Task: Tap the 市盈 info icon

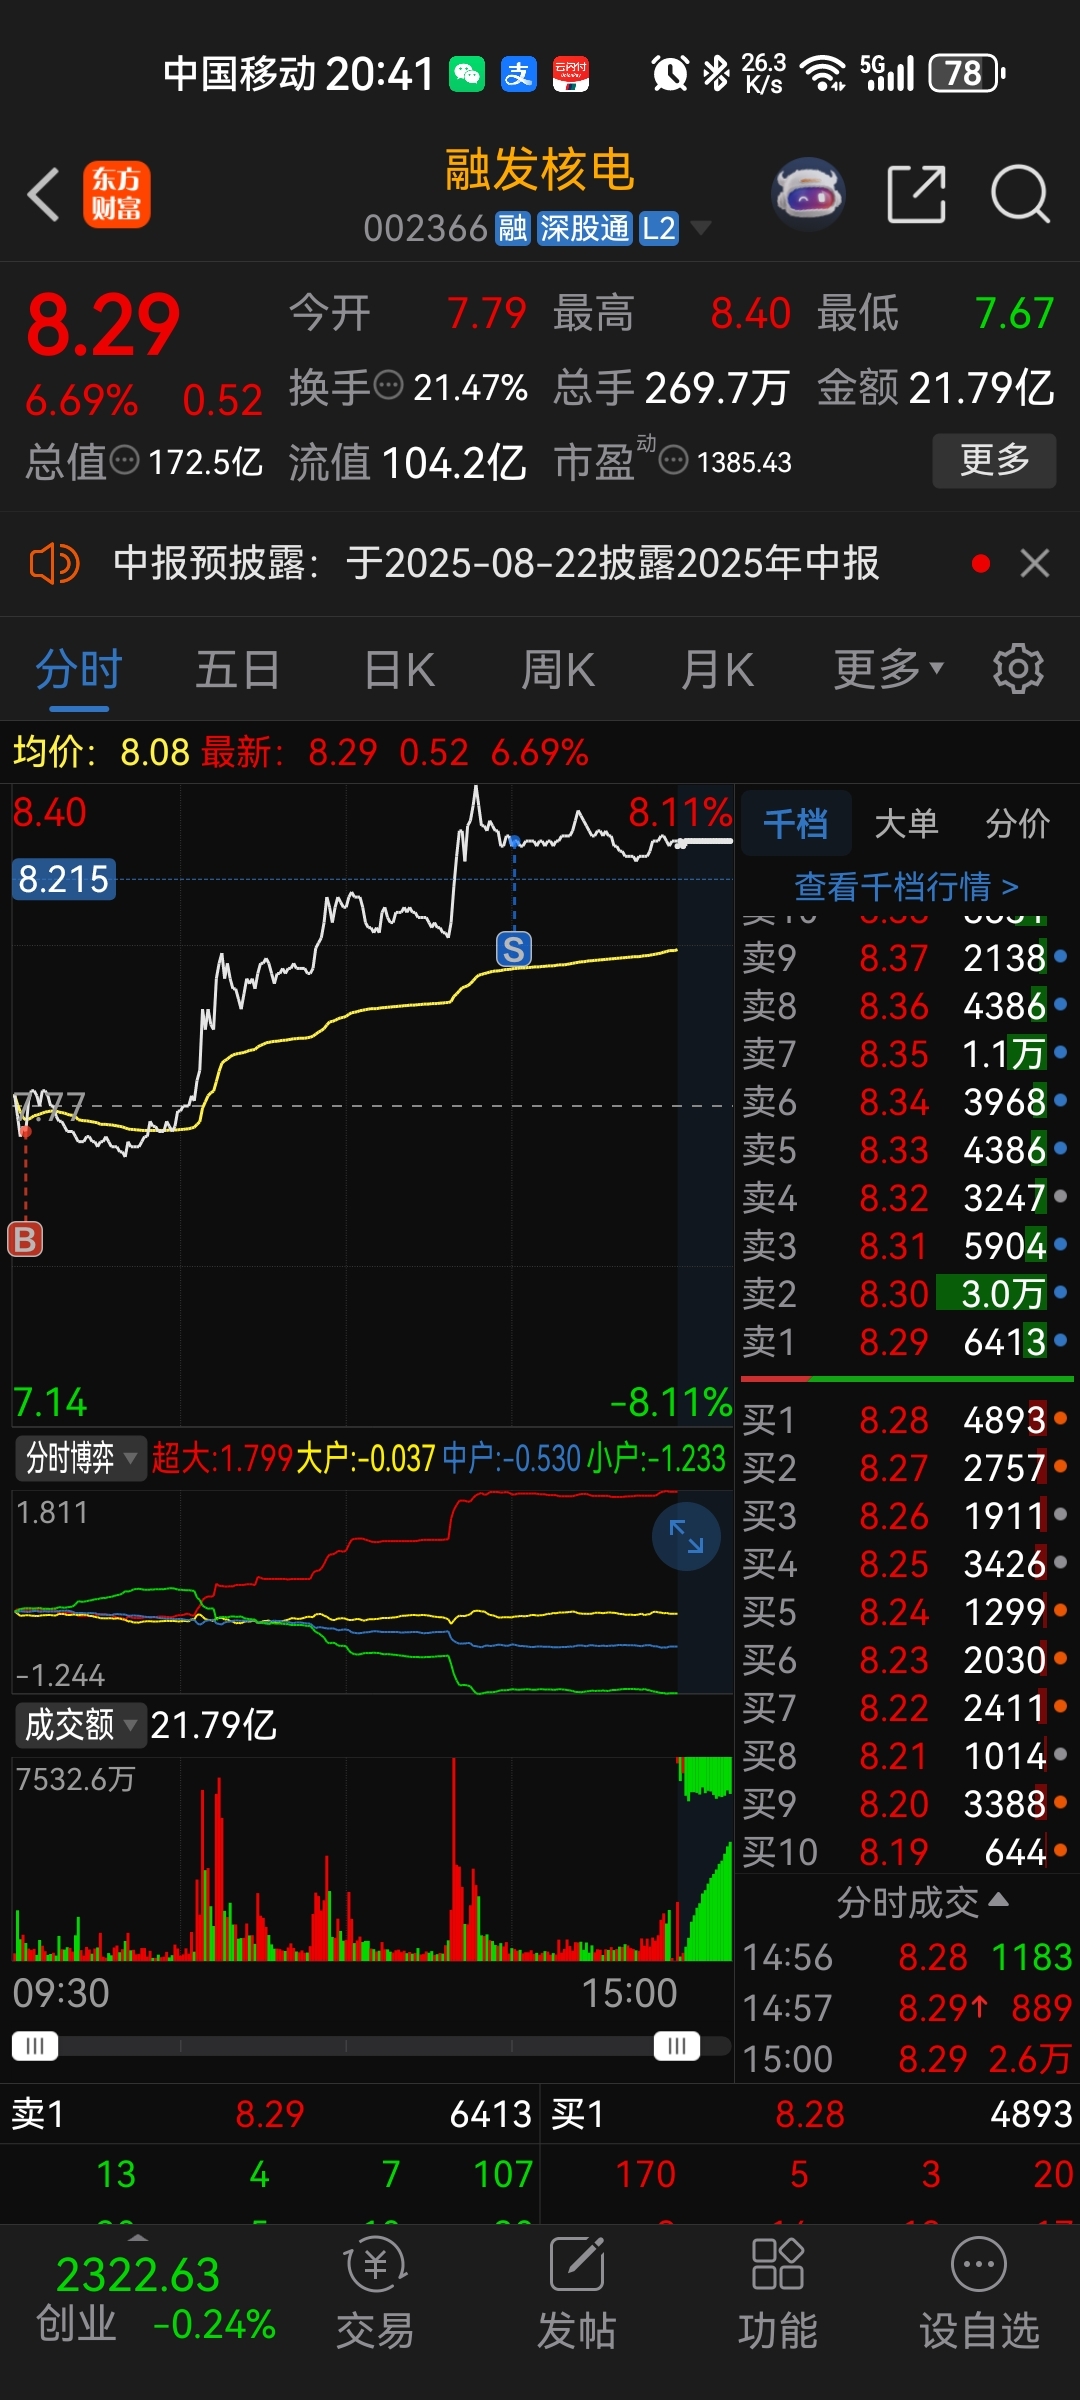Action: tap(674, 460)
